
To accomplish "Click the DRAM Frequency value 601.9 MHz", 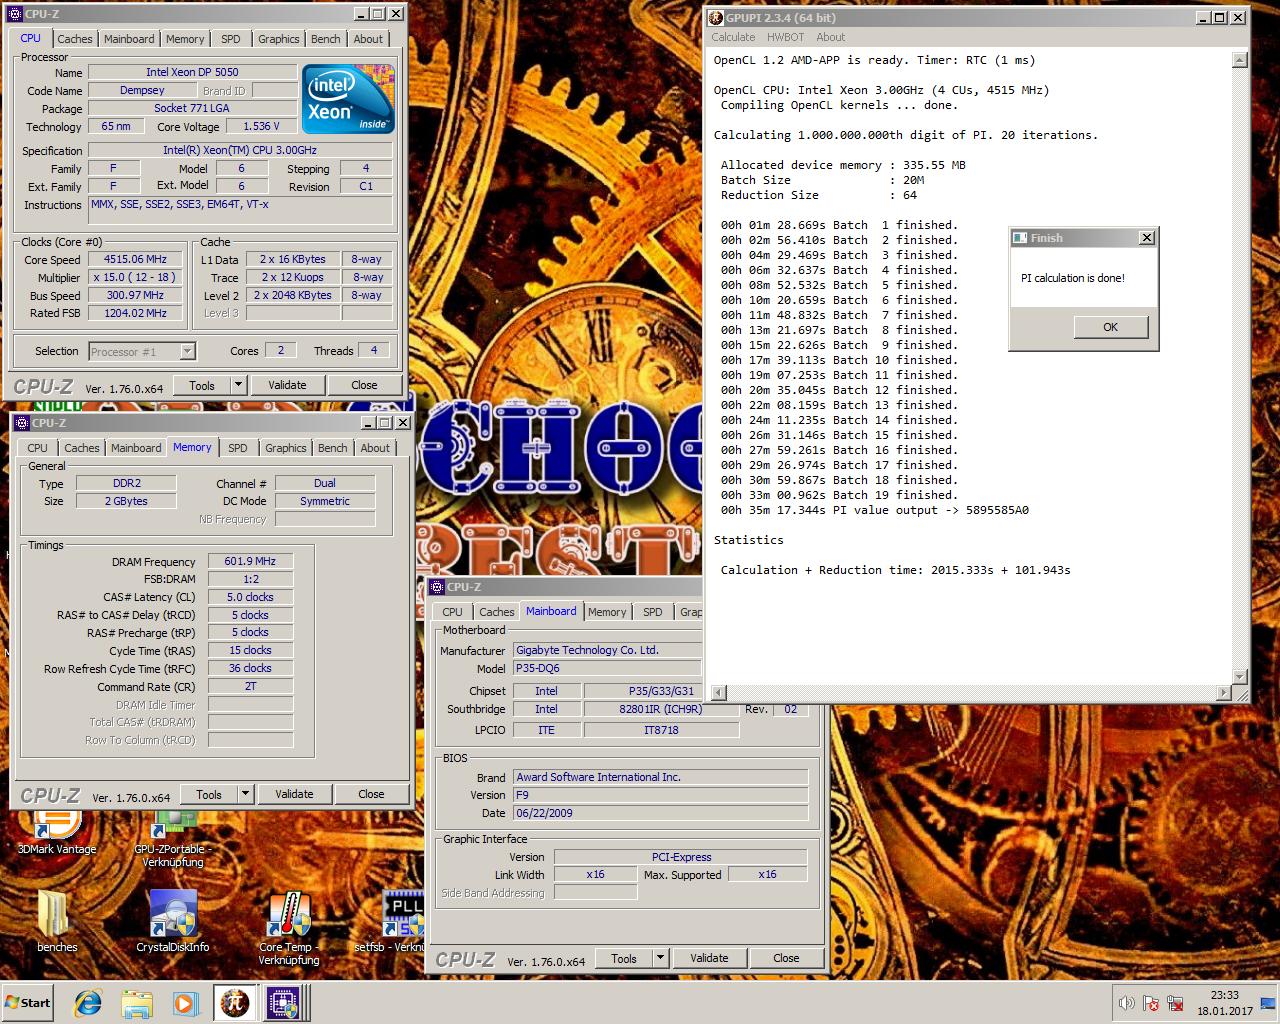I will pyautogui.click(x=250, y=561).
